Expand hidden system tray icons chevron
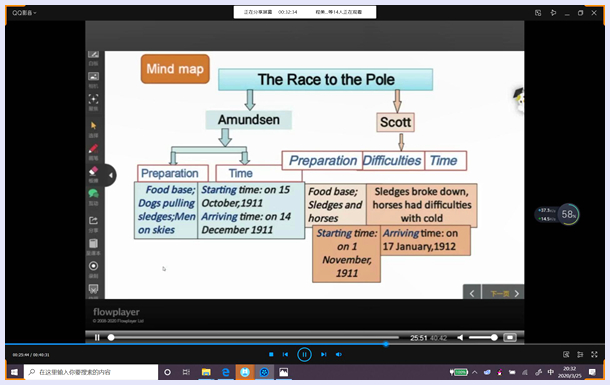 (475, 372)
